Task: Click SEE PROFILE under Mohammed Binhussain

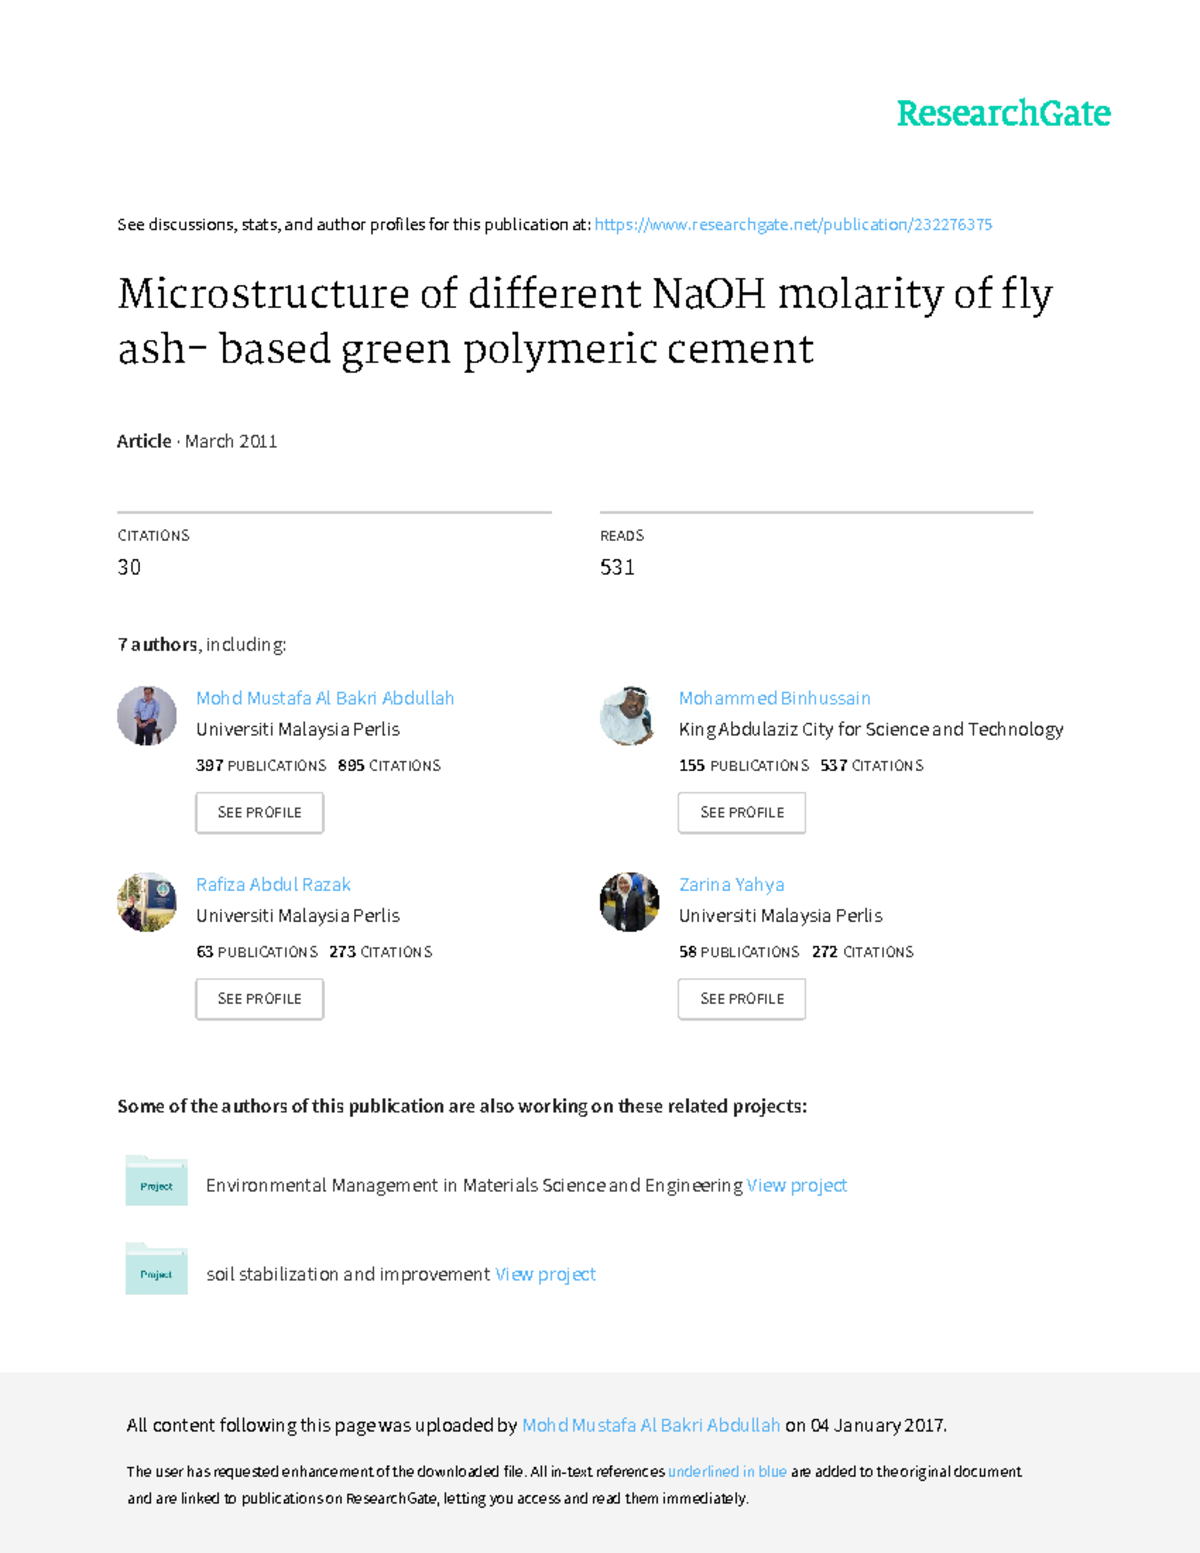Action: (x=742, y=812)
